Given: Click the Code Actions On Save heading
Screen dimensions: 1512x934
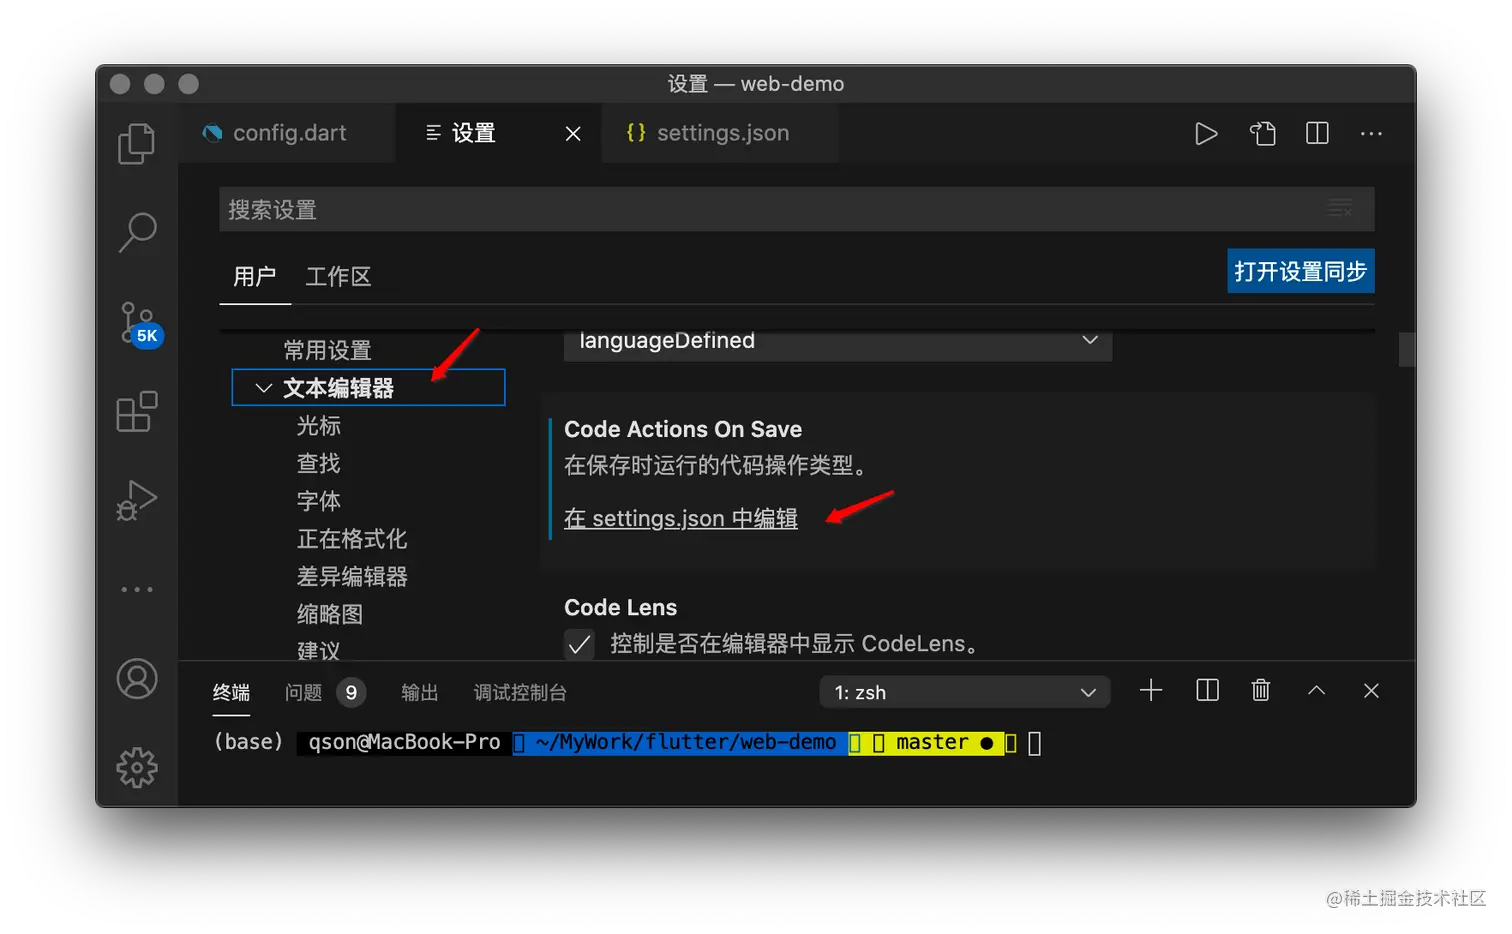Looking at the screenshot, I should 683,429.
